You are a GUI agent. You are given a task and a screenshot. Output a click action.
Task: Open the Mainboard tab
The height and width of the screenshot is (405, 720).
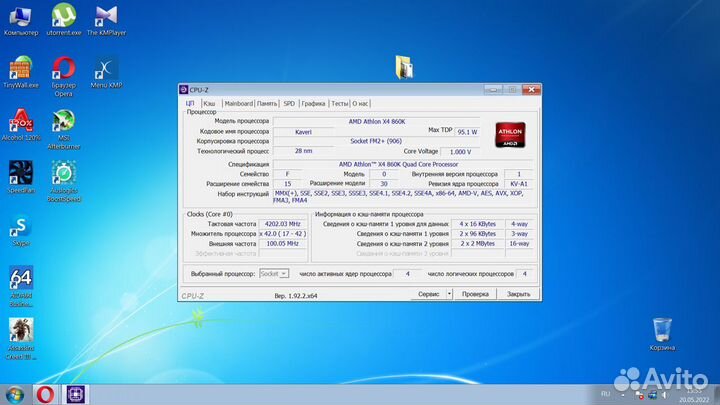(238, 104)
